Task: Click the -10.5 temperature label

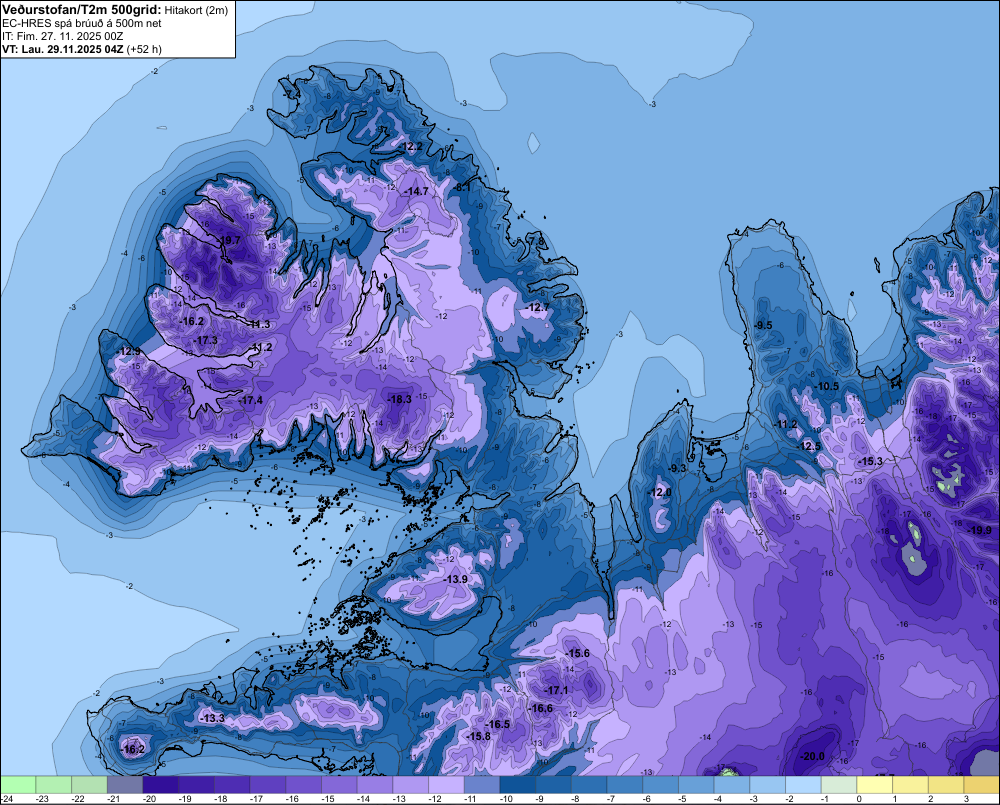Action: click(828, 387)
